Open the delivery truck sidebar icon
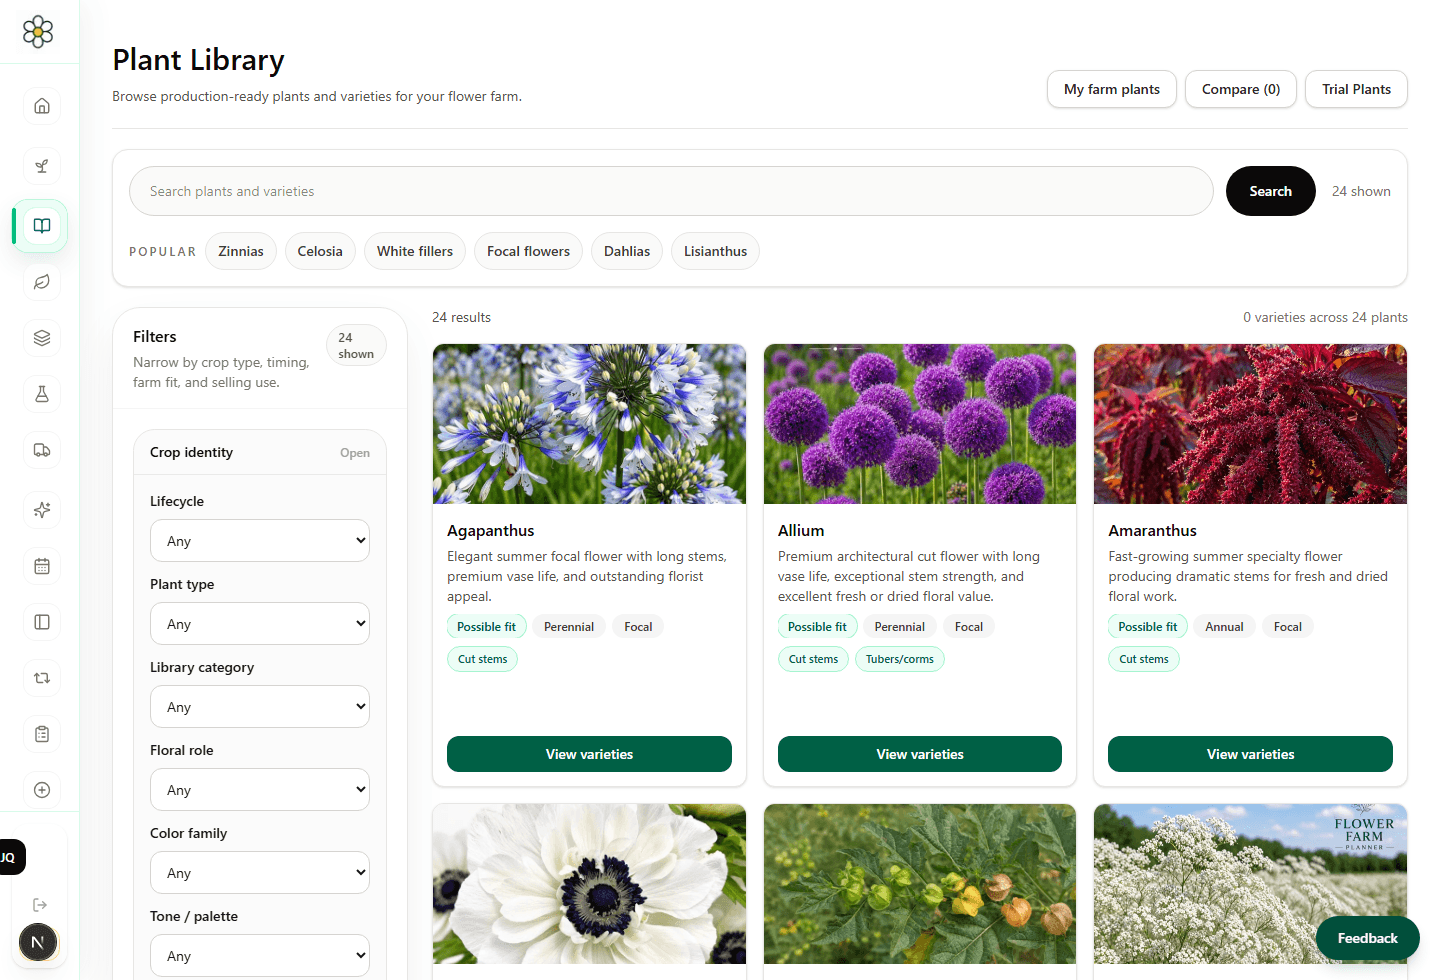This screenshot has height=980, width=1440. 42,450
